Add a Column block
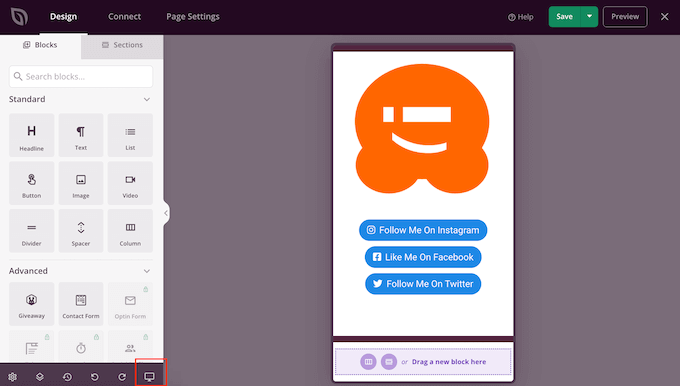The width and height of the screenshot is (680, 386). (130, 231)
